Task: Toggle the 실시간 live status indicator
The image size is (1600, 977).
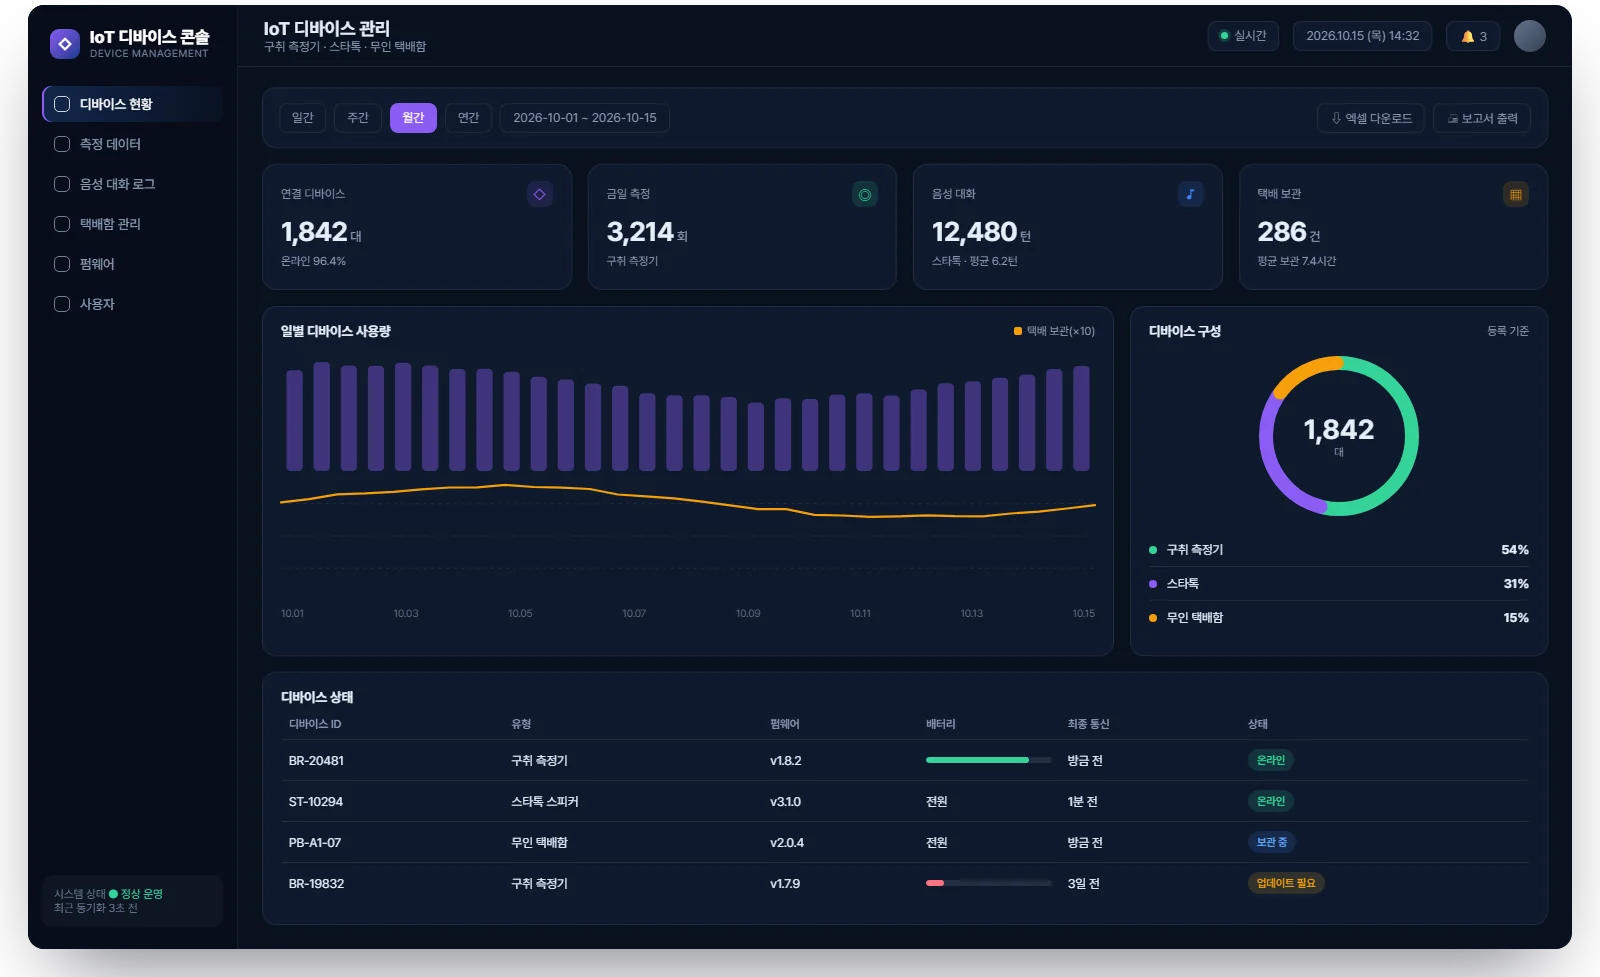Action: point(1243,36)
